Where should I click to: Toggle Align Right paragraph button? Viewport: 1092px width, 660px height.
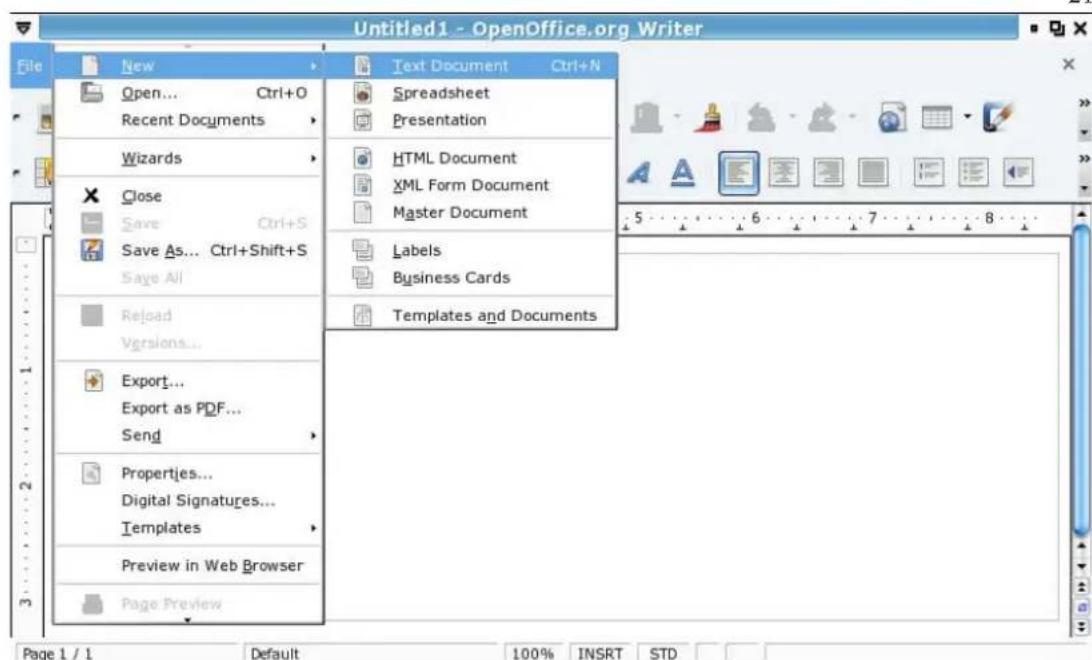click(x=828, y=173)
